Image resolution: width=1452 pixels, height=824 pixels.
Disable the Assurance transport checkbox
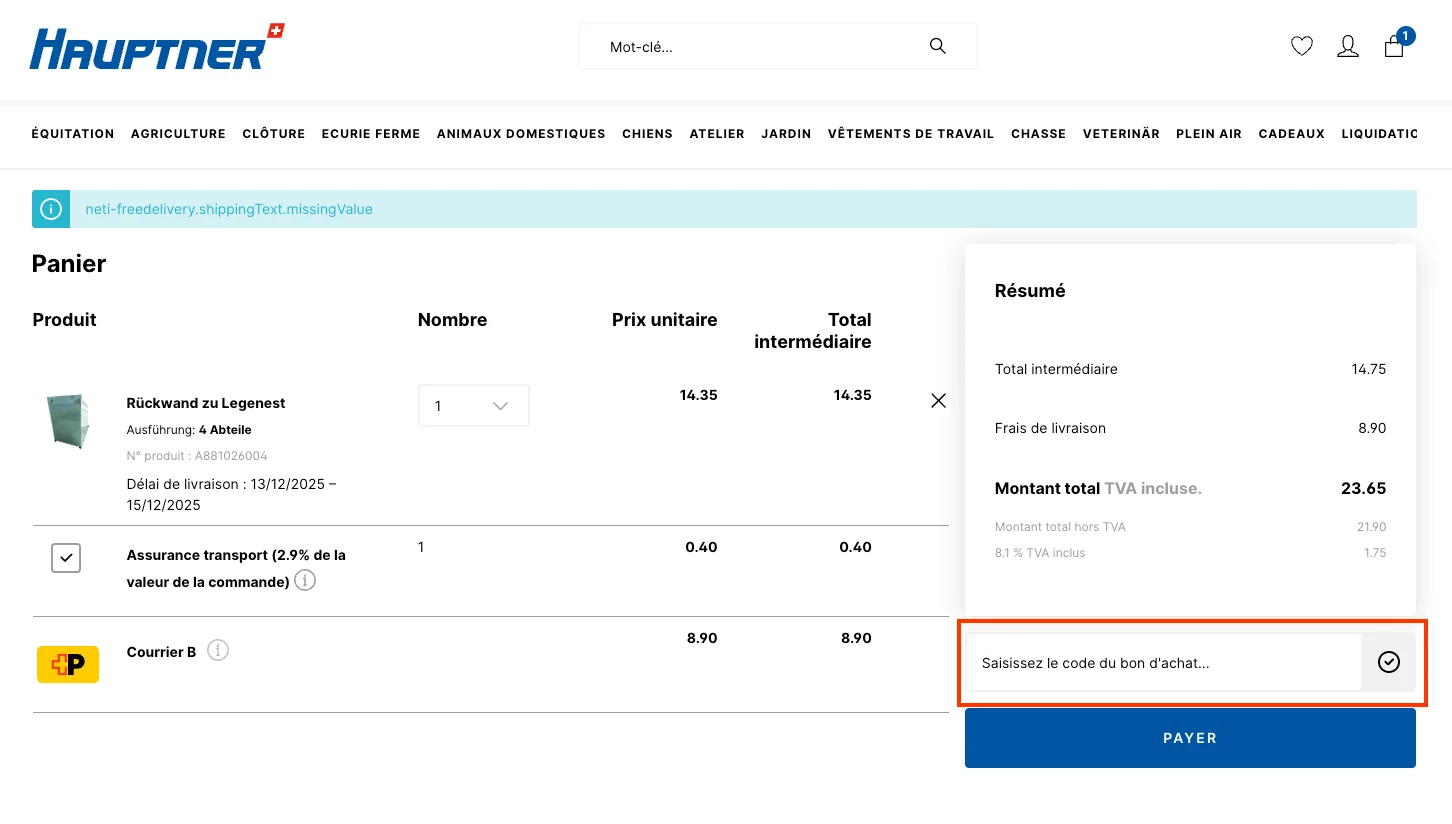(66, 558)
